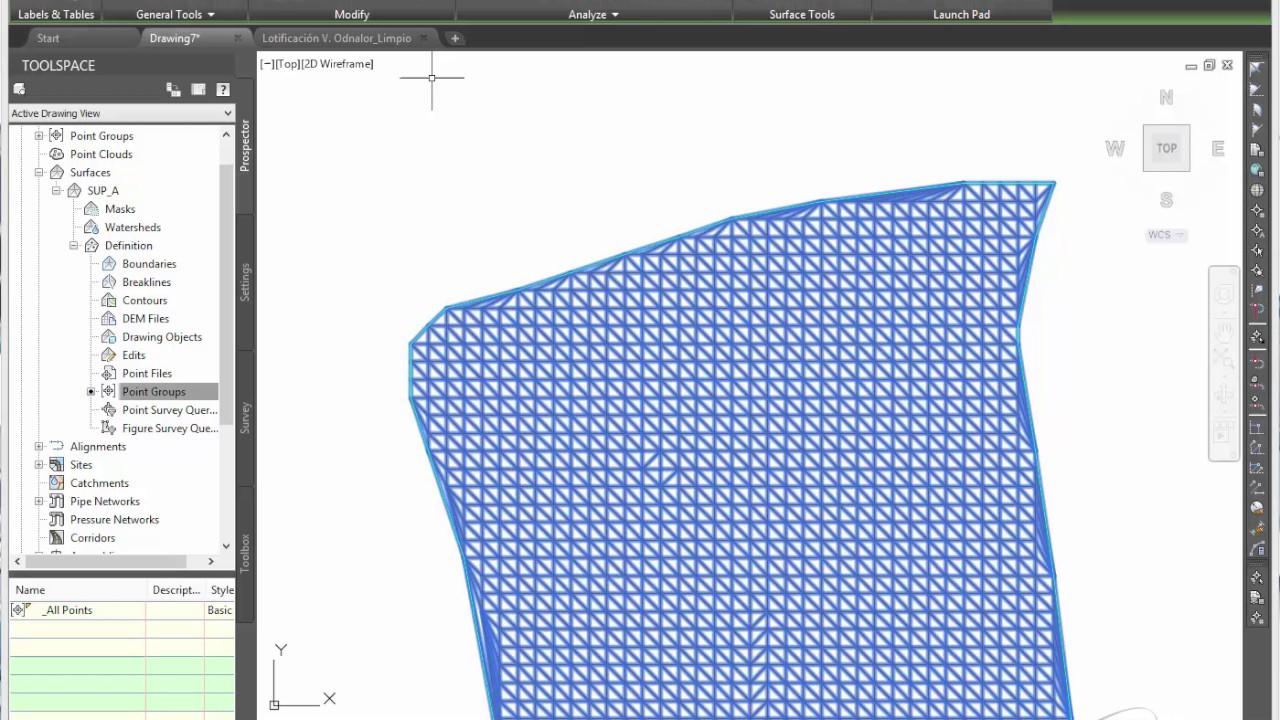The width and height of the screenshot is (1280, 720).
Task: Click the DEM Files node icon
Action: (109, 319)
